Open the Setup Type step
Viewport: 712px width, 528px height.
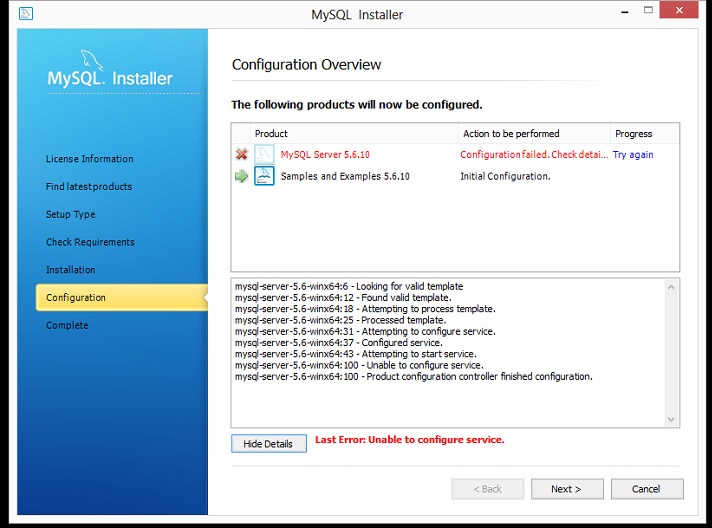click(70, 214)
